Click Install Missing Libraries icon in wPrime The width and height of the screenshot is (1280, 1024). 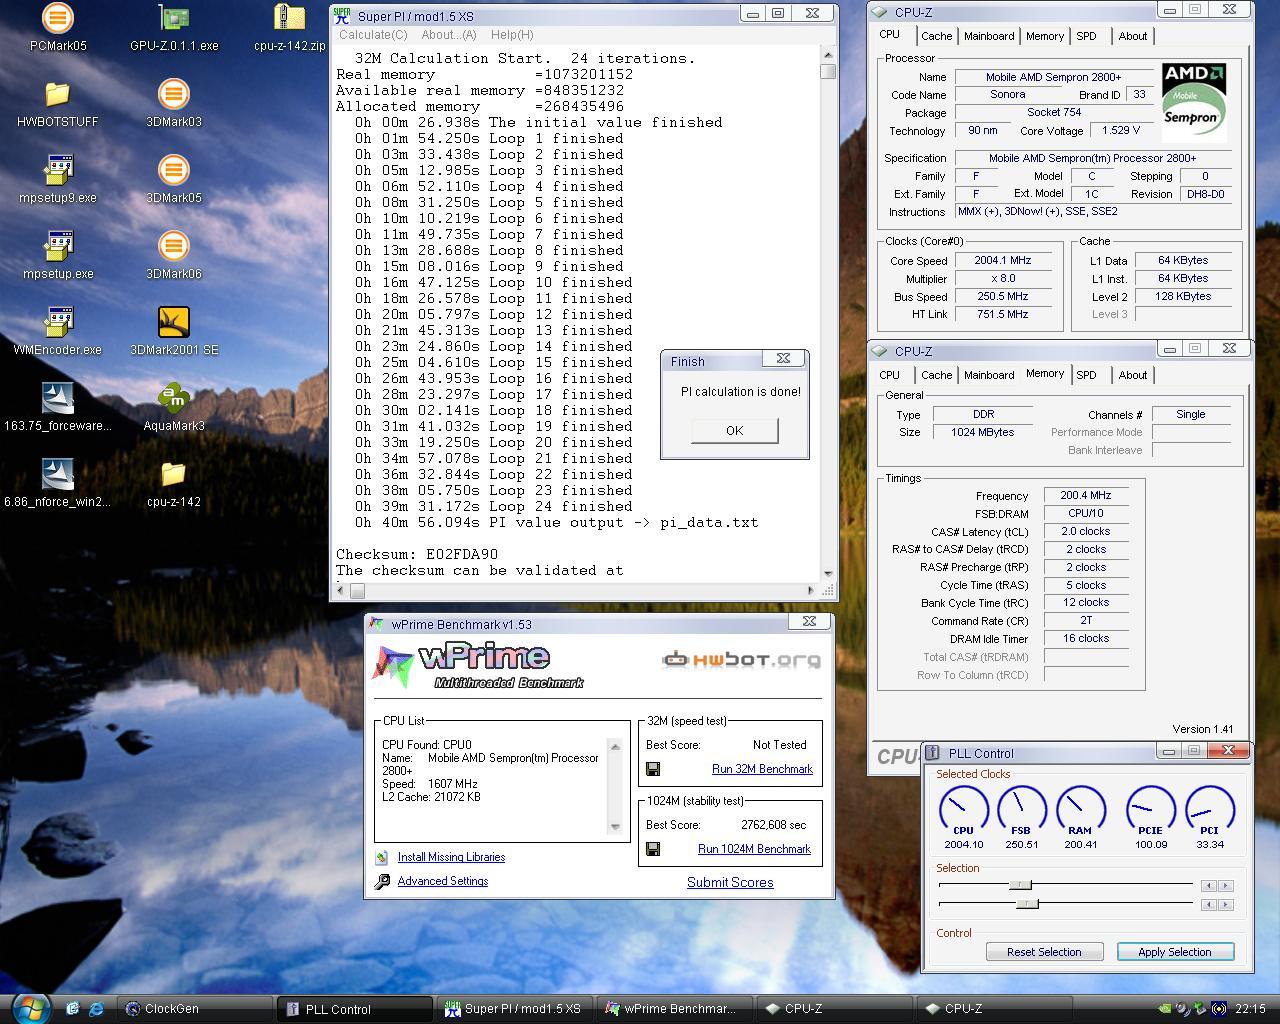pos(381,857)
